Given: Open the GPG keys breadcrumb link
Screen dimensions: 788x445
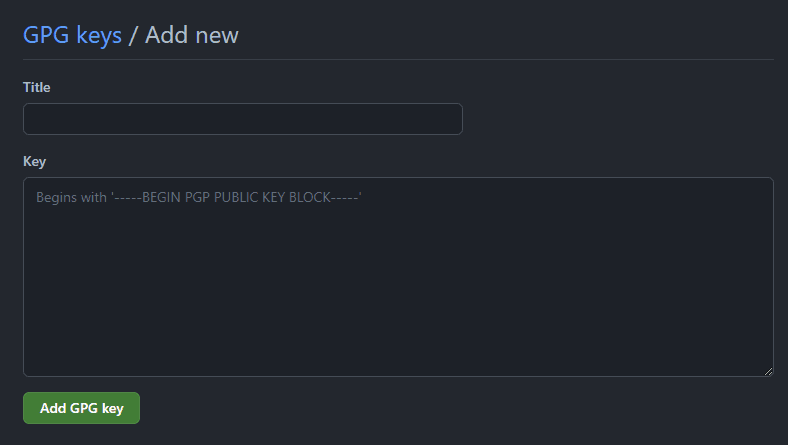Looking at the screenshot, I should coord(72,36).
